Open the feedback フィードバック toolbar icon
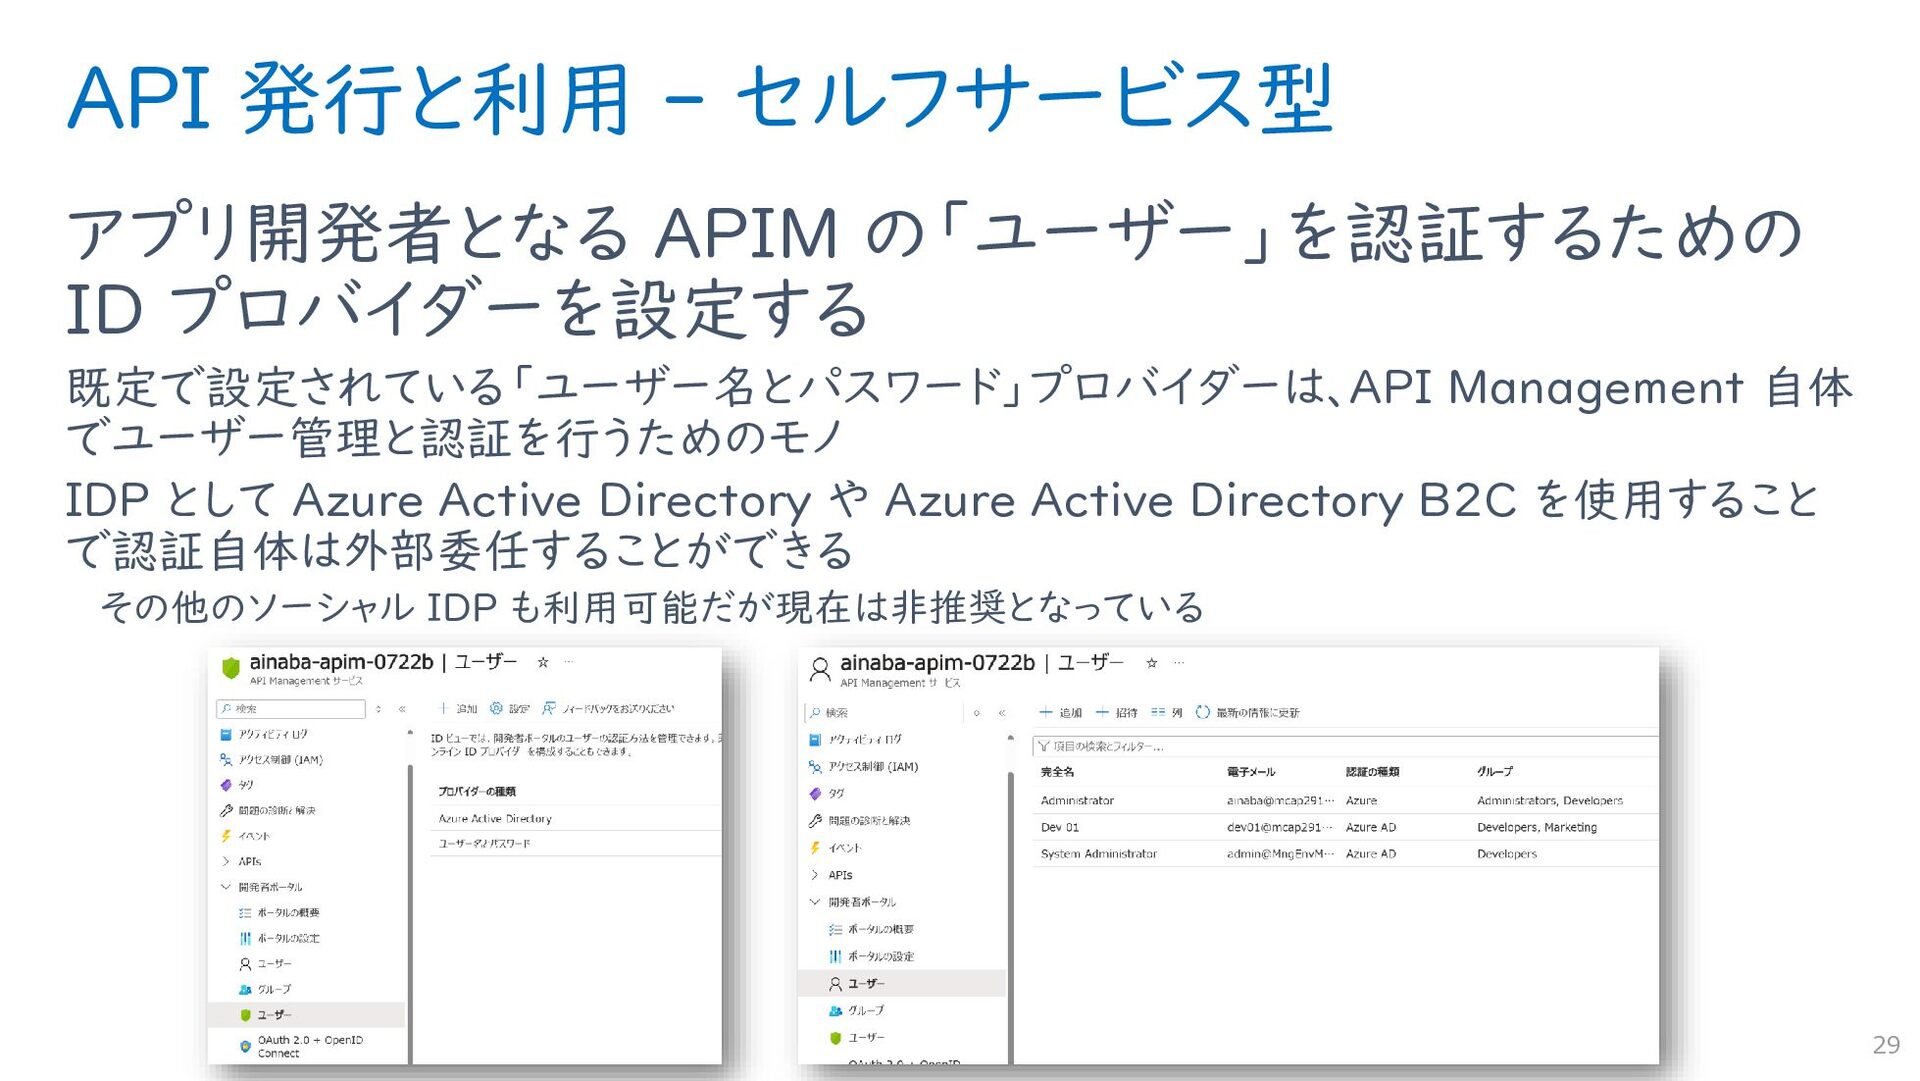This screenshot has width=1920, height=1081. pos(549,708)
